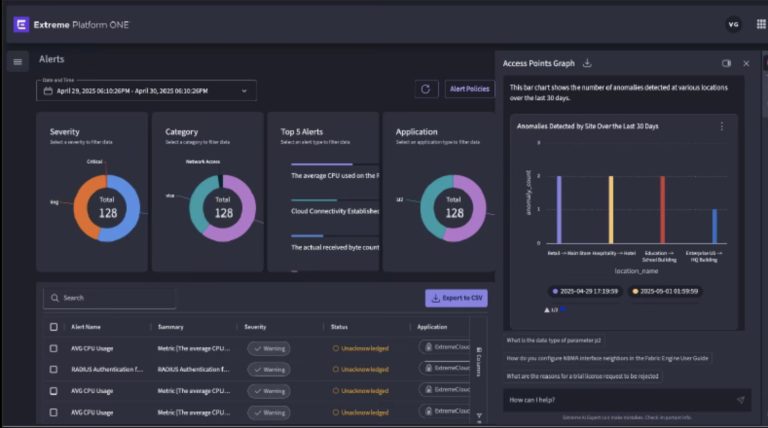Click the Retail Main Store purple bar
Screen dimensions: 768x428
tap(559, 210)
